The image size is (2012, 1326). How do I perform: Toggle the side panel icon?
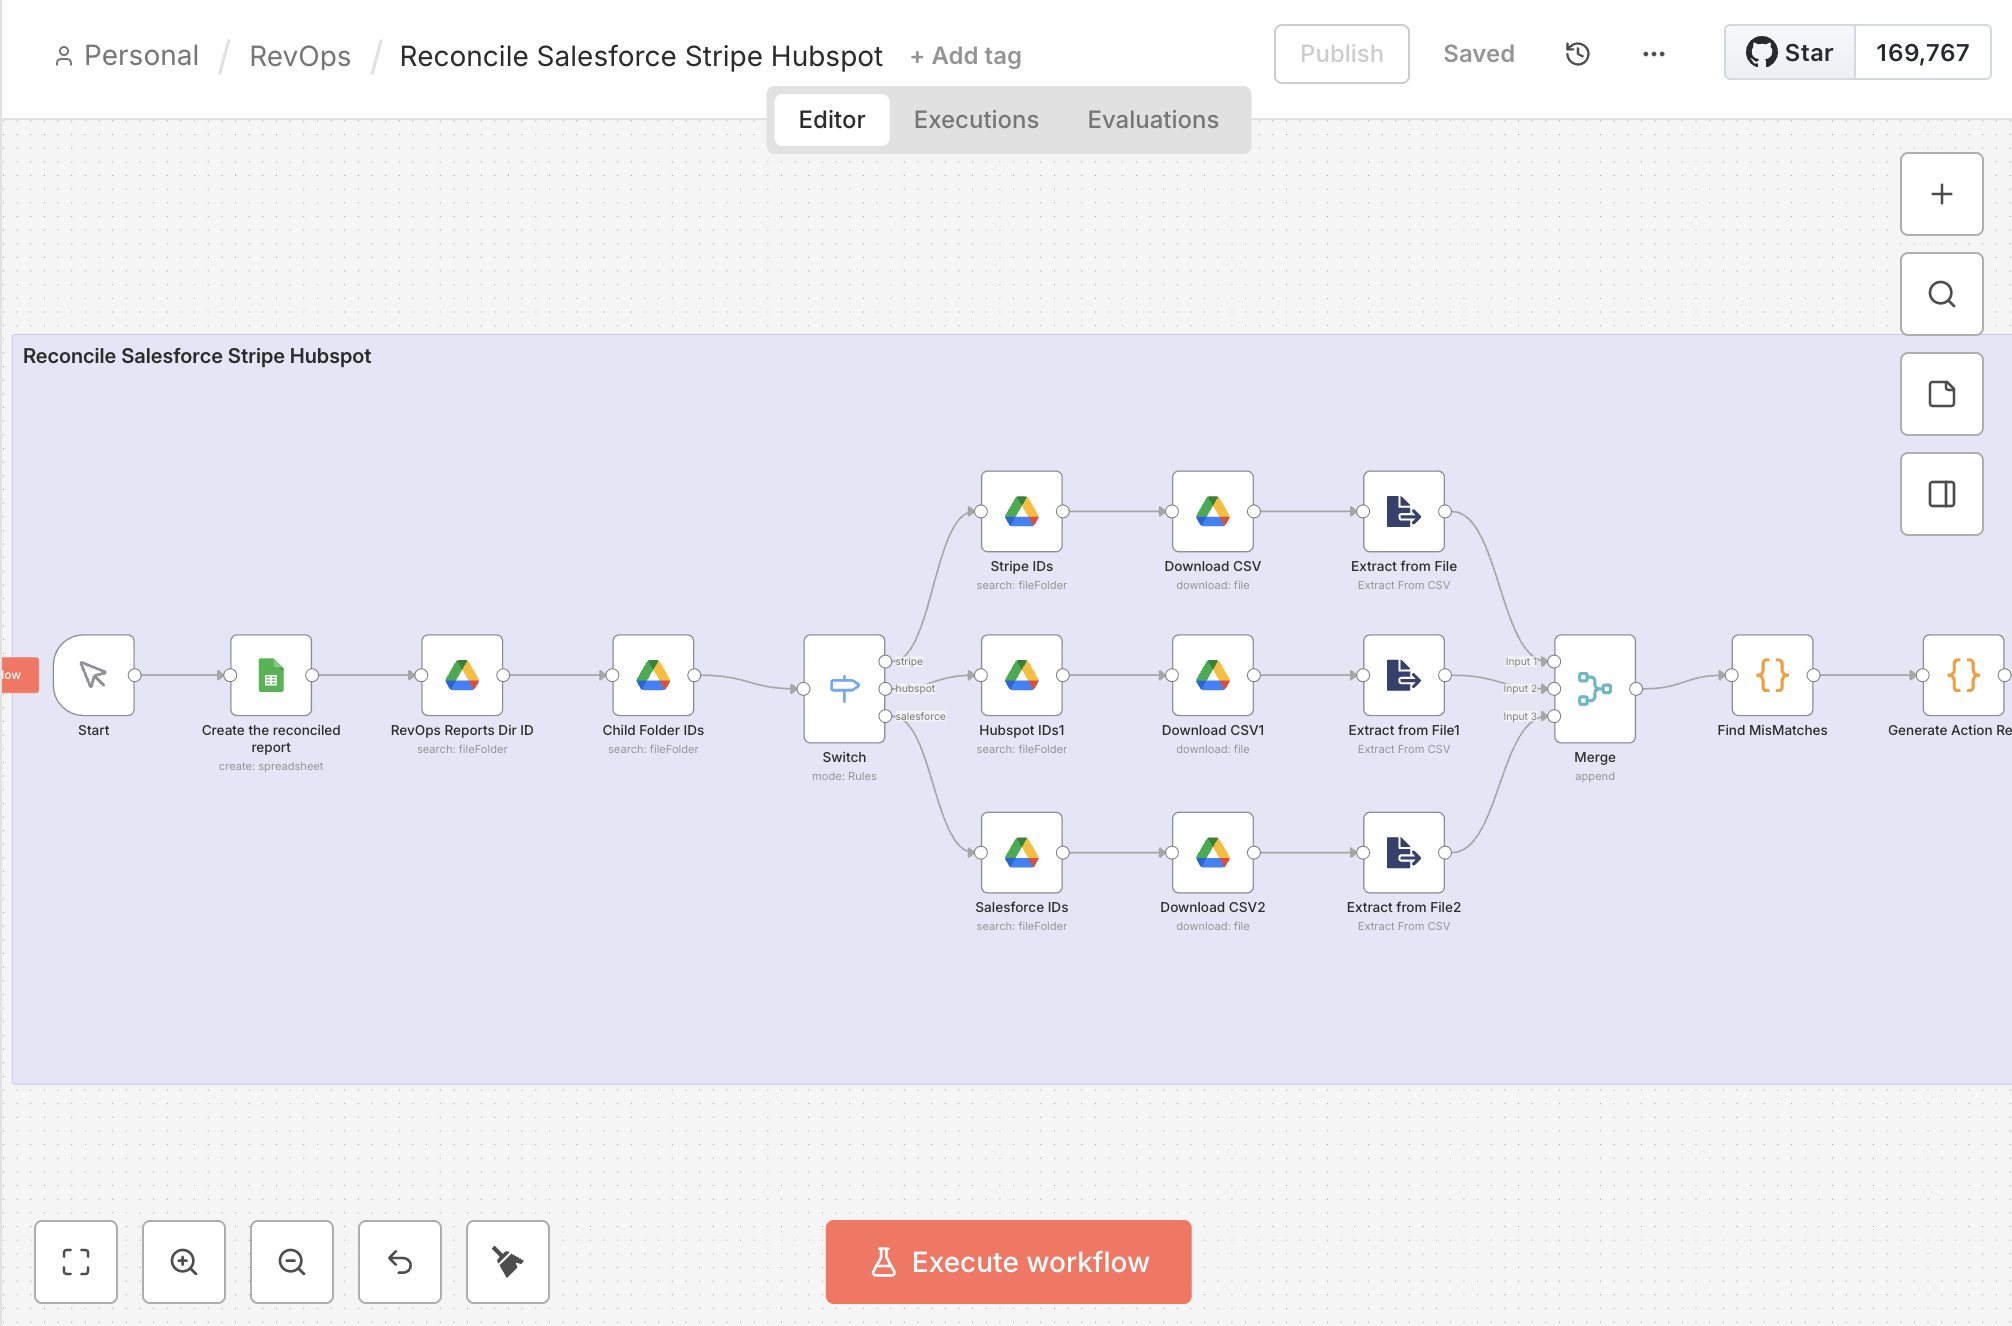point(1941,494)
